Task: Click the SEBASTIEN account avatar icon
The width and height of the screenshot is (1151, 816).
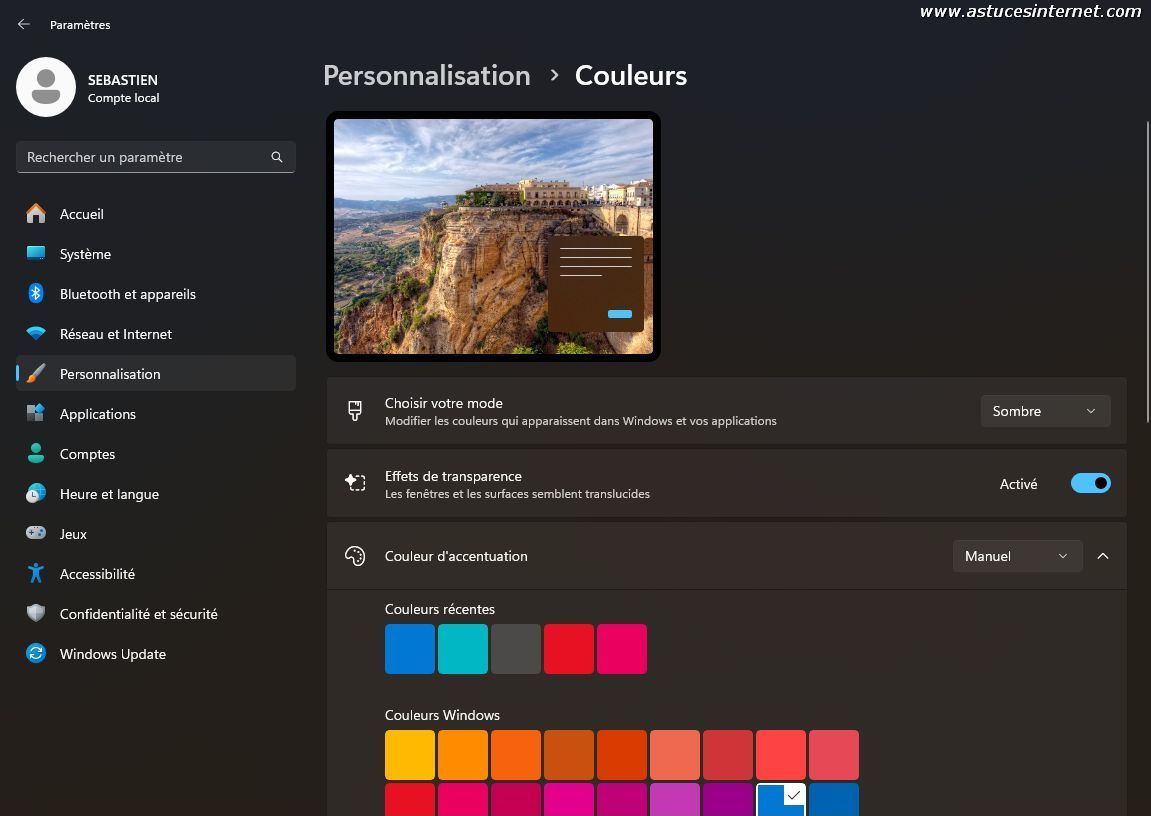Action: click(x=46, y=87)
